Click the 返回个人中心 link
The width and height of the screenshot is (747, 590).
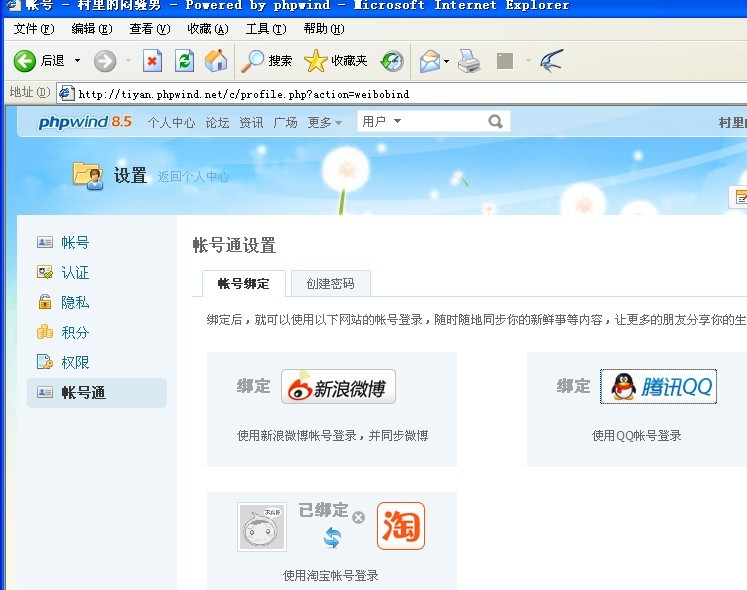point(193,177)
